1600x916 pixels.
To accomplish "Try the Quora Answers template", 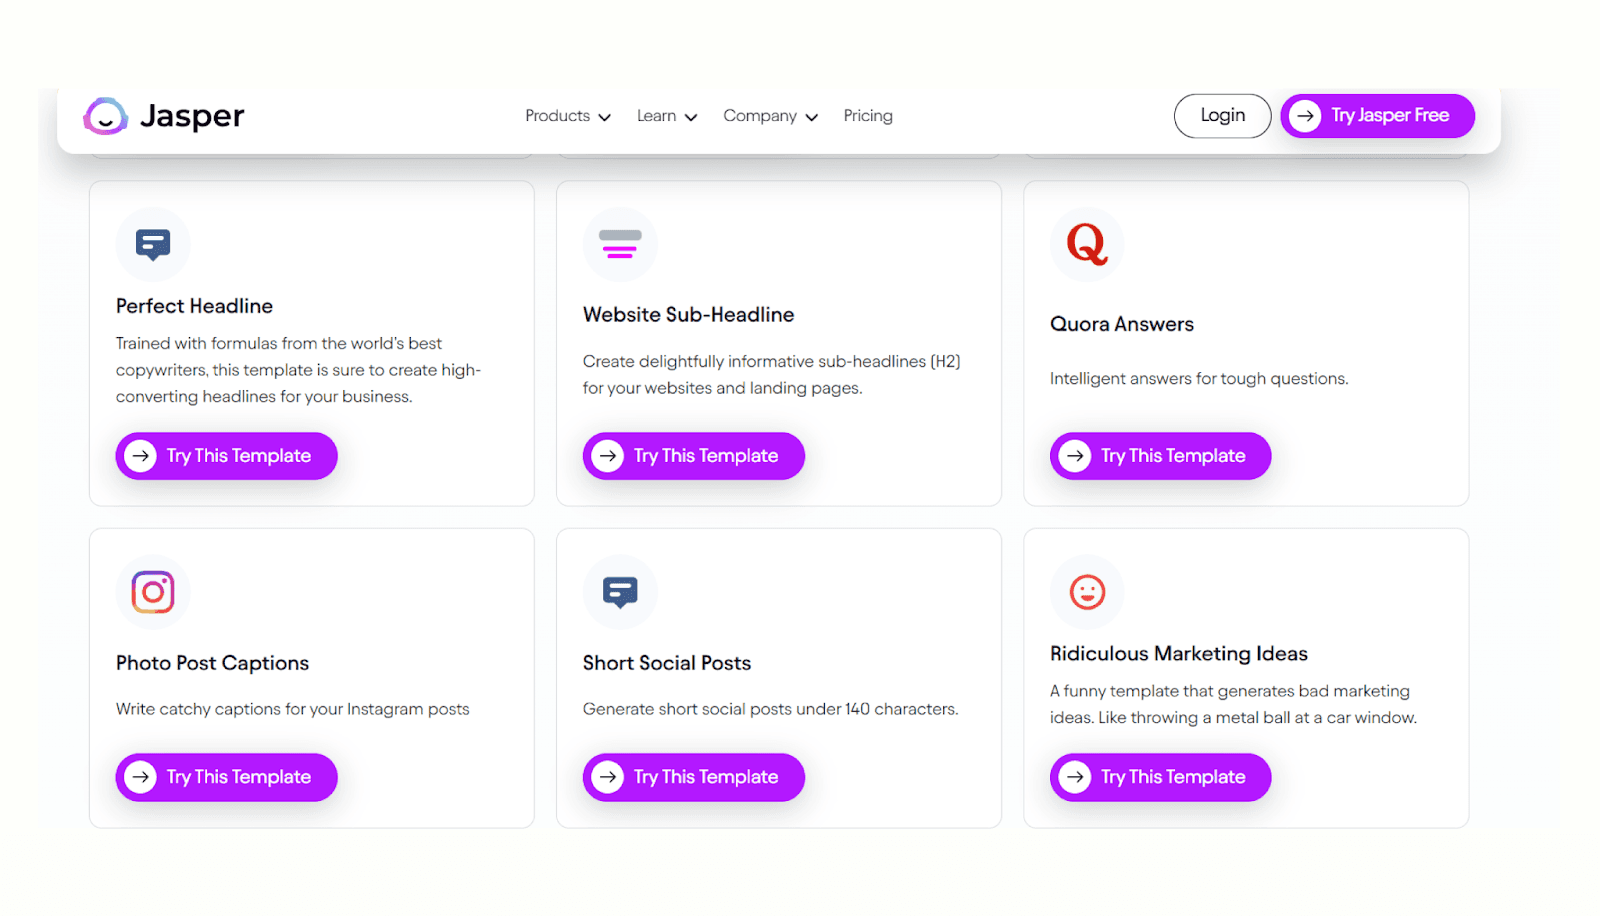I will (x=1160, y=456).
